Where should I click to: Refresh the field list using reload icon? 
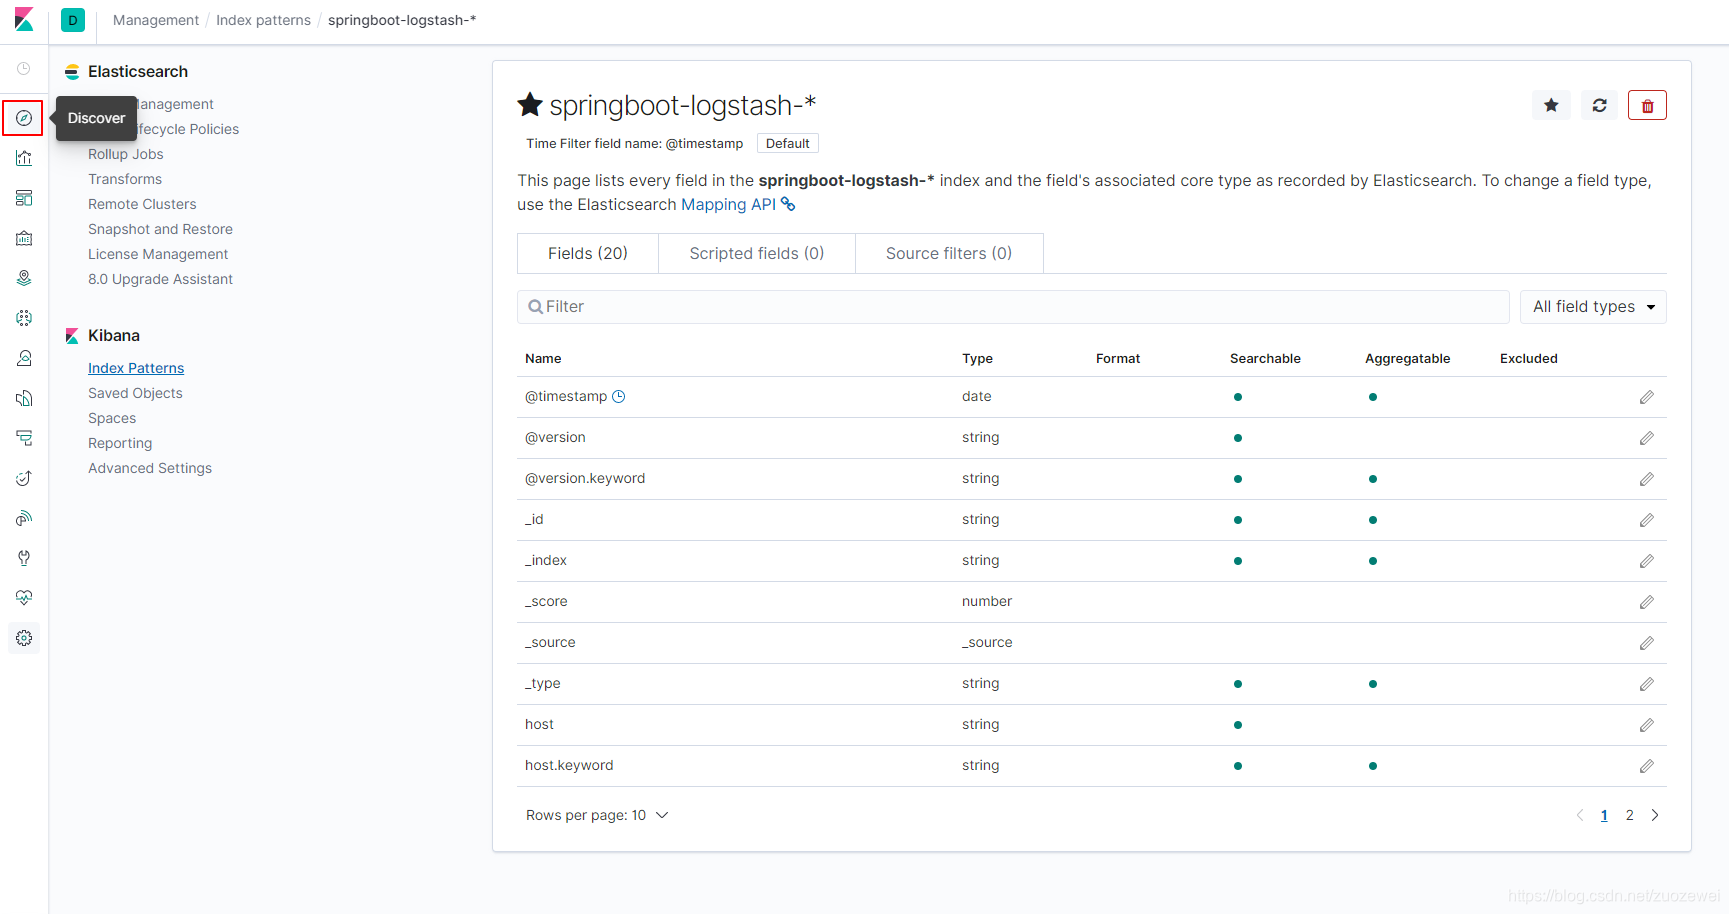pos(1599,105)
